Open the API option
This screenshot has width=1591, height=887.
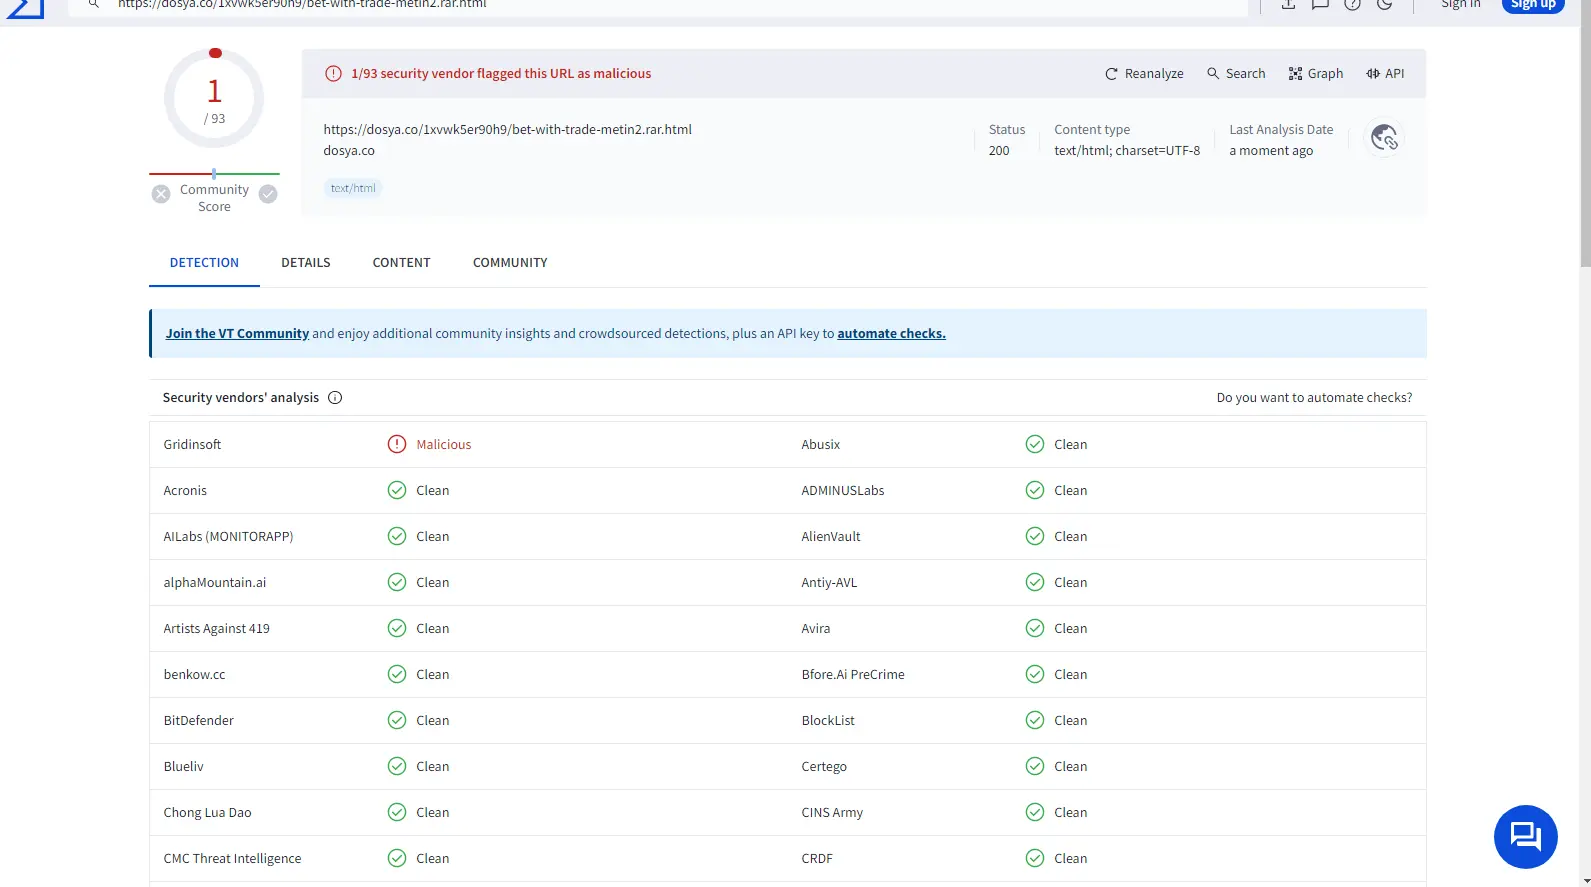click(x=1385, y=74)
